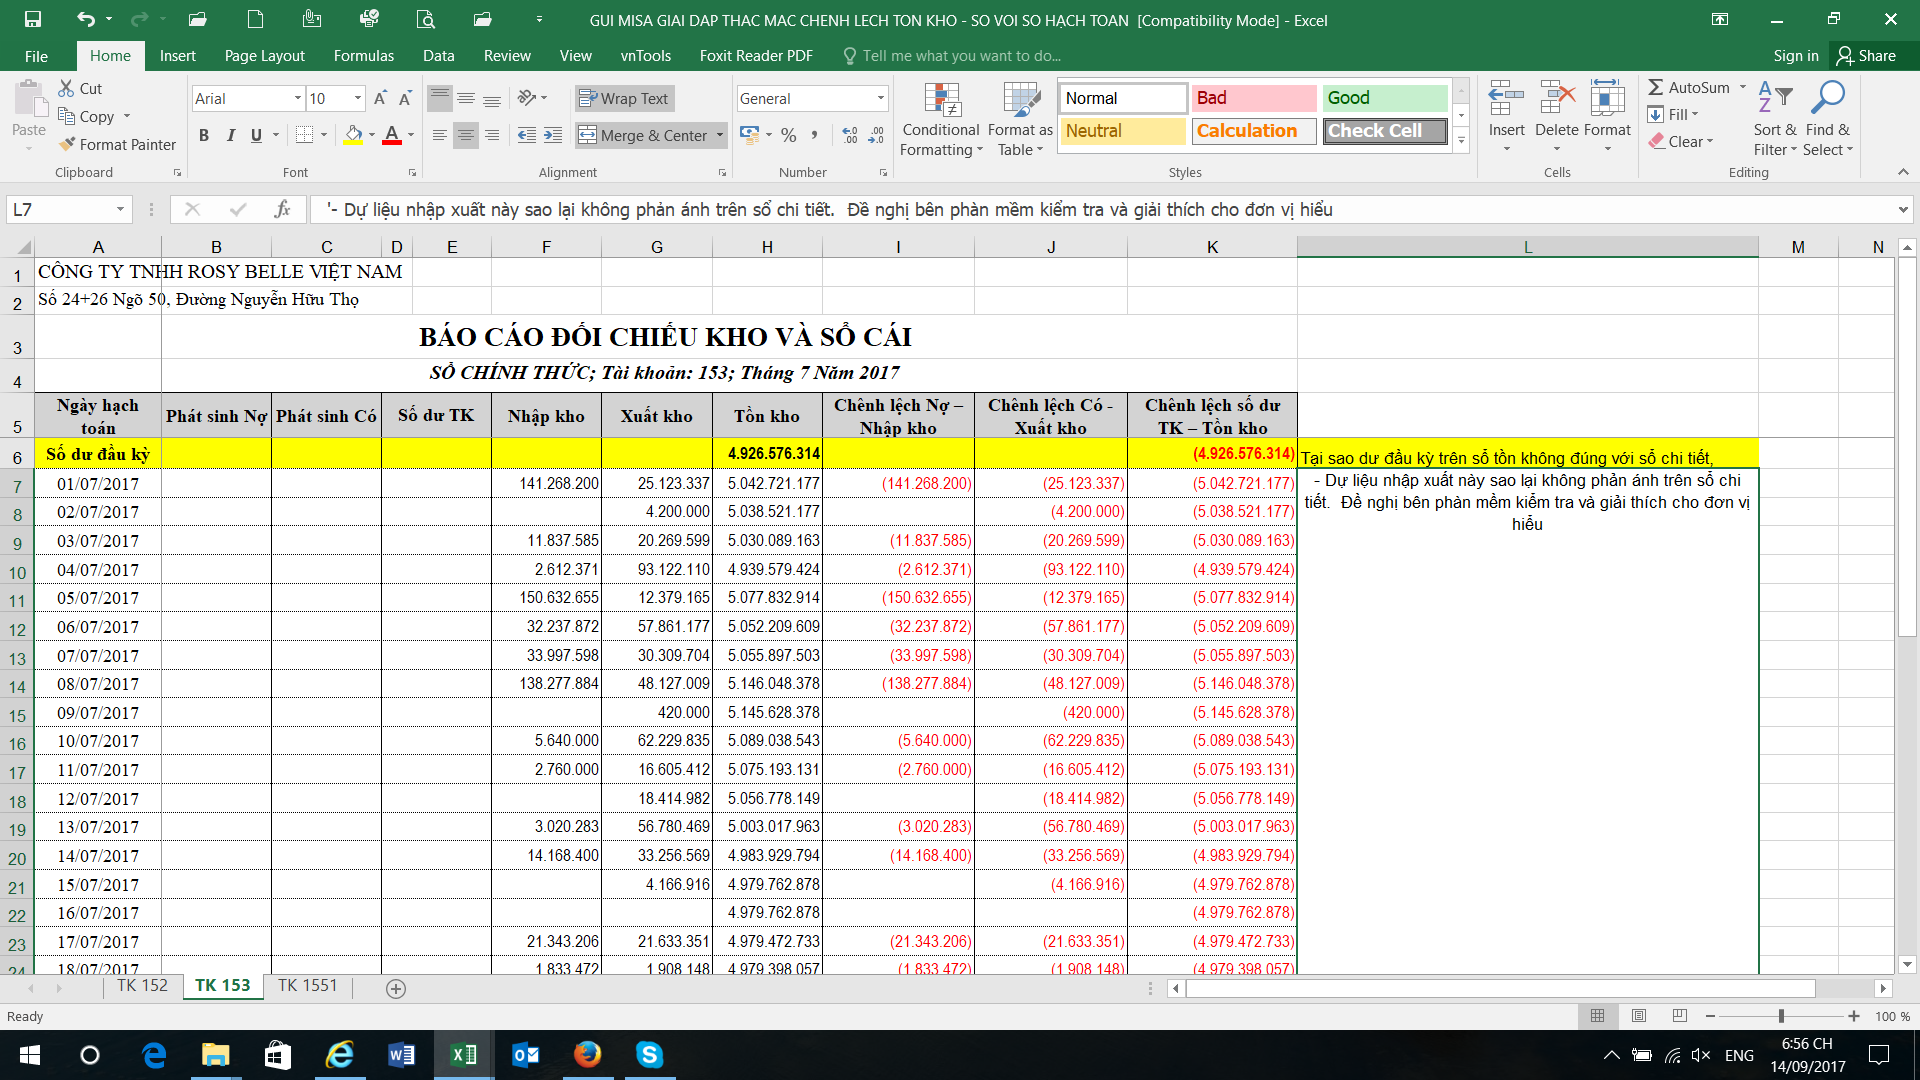
Task: Click the Undo arrow icon
Action: 86,19
